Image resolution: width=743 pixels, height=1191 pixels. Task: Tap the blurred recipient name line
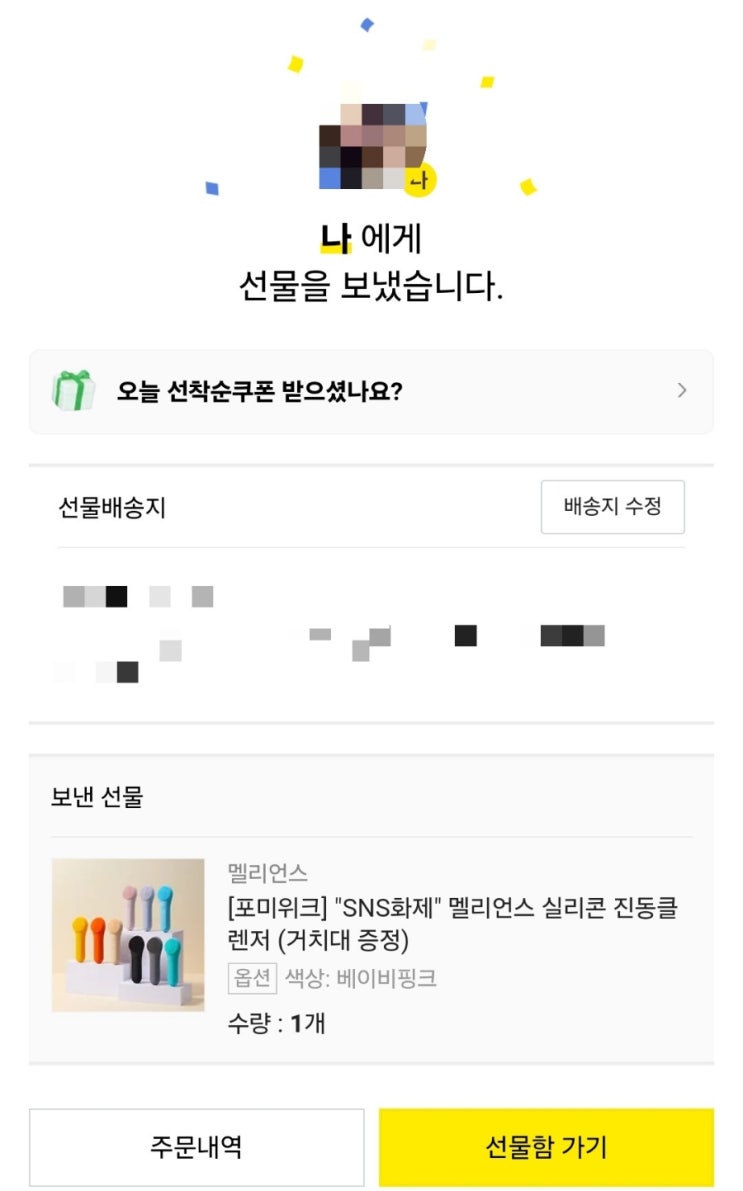pos(138,596)
